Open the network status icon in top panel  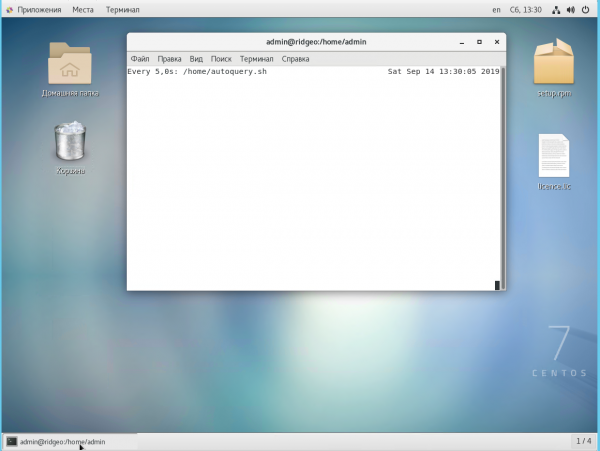click(556, 10)
